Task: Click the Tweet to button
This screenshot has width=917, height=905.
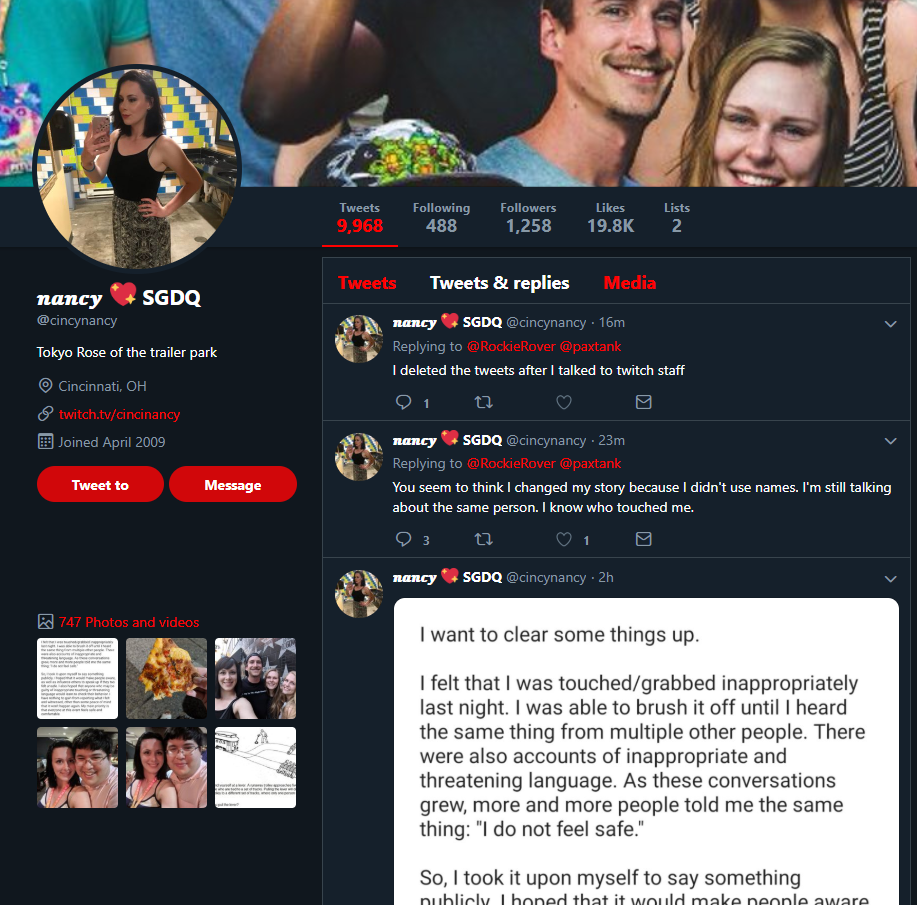Action: tap(100, 484)
